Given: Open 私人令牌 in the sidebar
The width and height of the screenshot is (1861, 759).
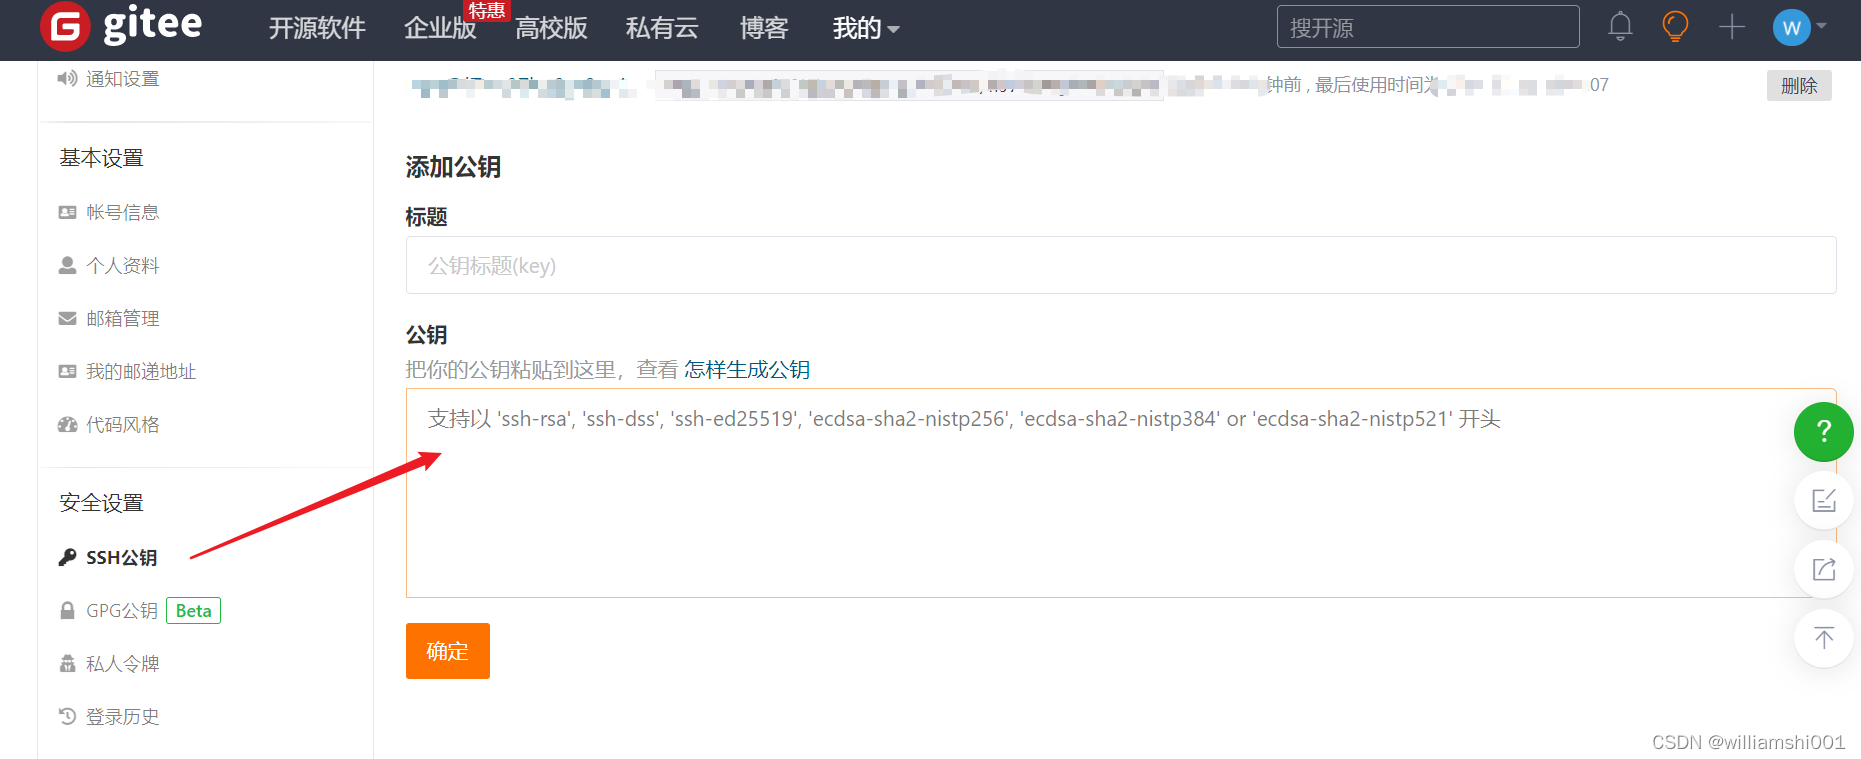Looking at the screenshot, I should click(x=122, y=663).
